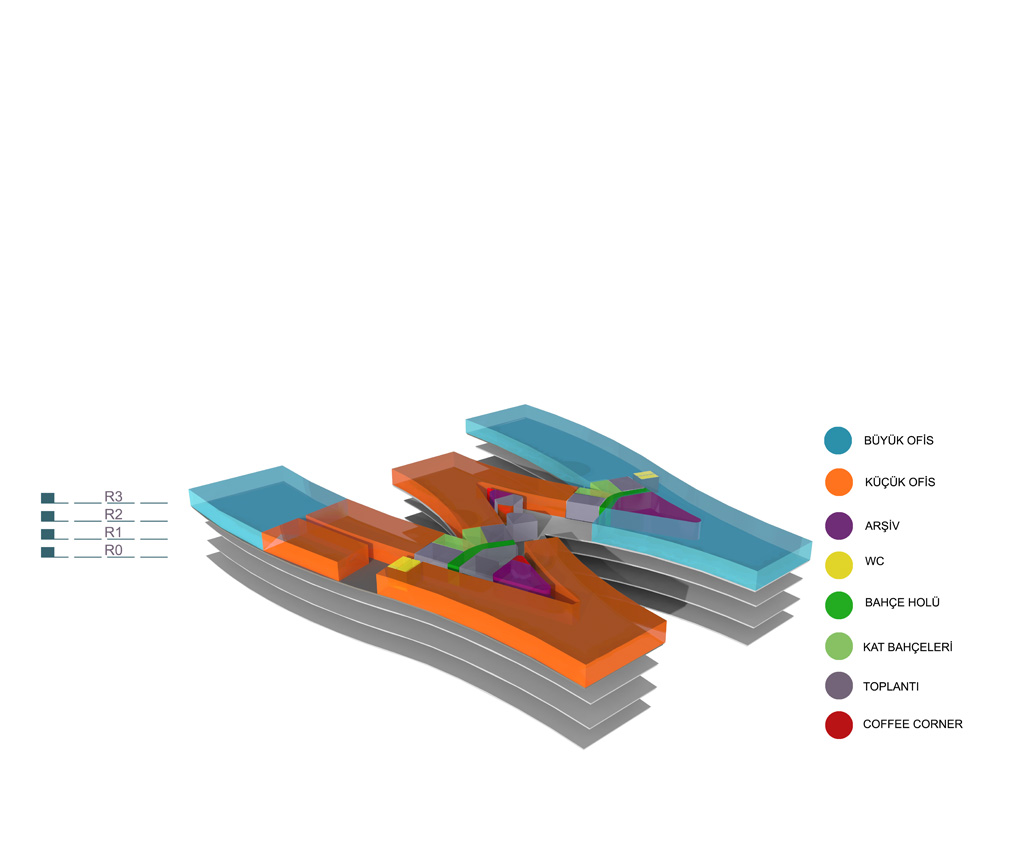The width and height of the screenshot is (1024, 853).
Task: Click the gray TOPLANTI legend circle
Action: coord(839,686)
